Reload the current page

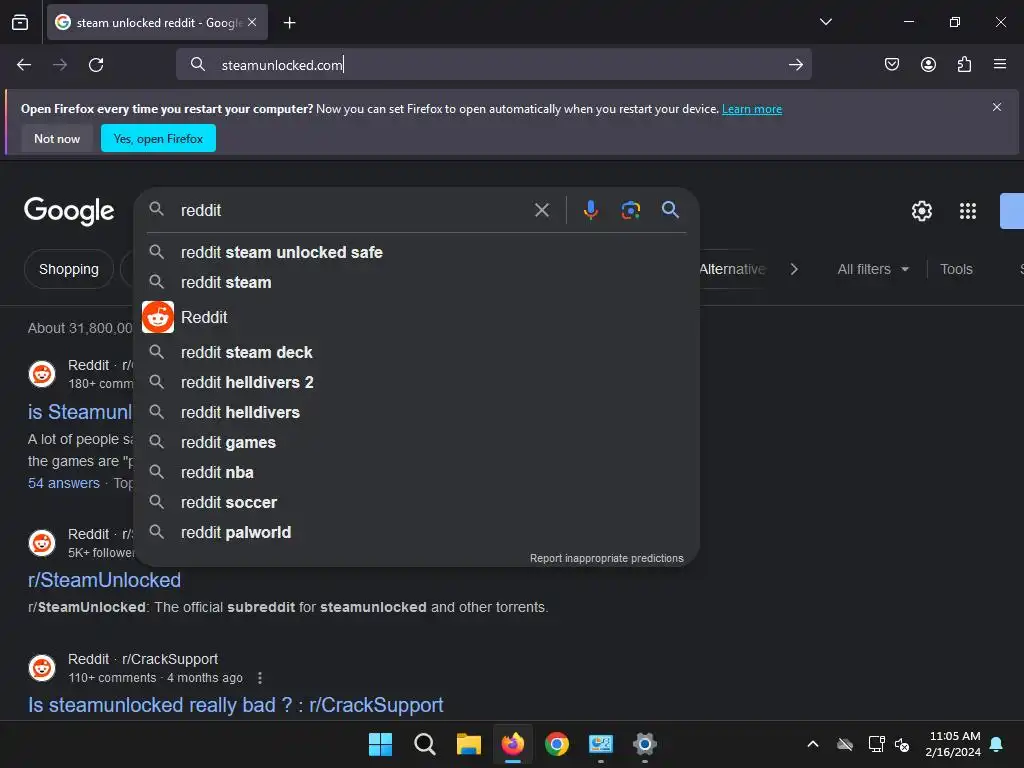[96, 65]
